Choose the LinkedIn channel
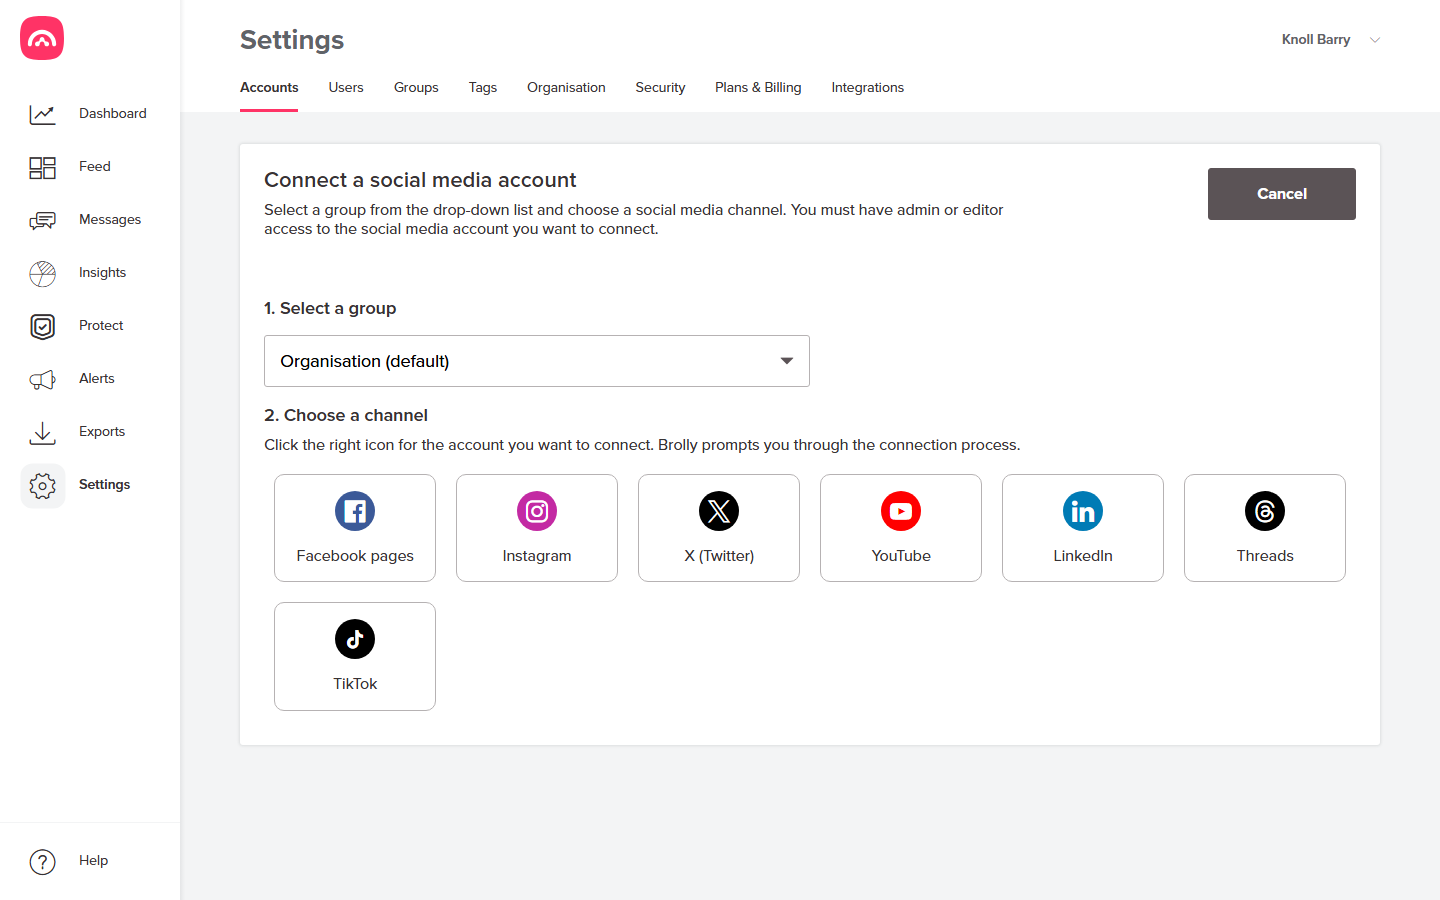1440x900 pixels. 1083,528
